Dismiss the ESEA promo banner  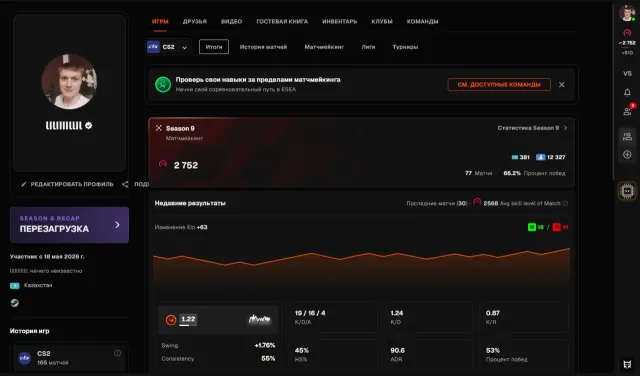[x=562, y=85]
